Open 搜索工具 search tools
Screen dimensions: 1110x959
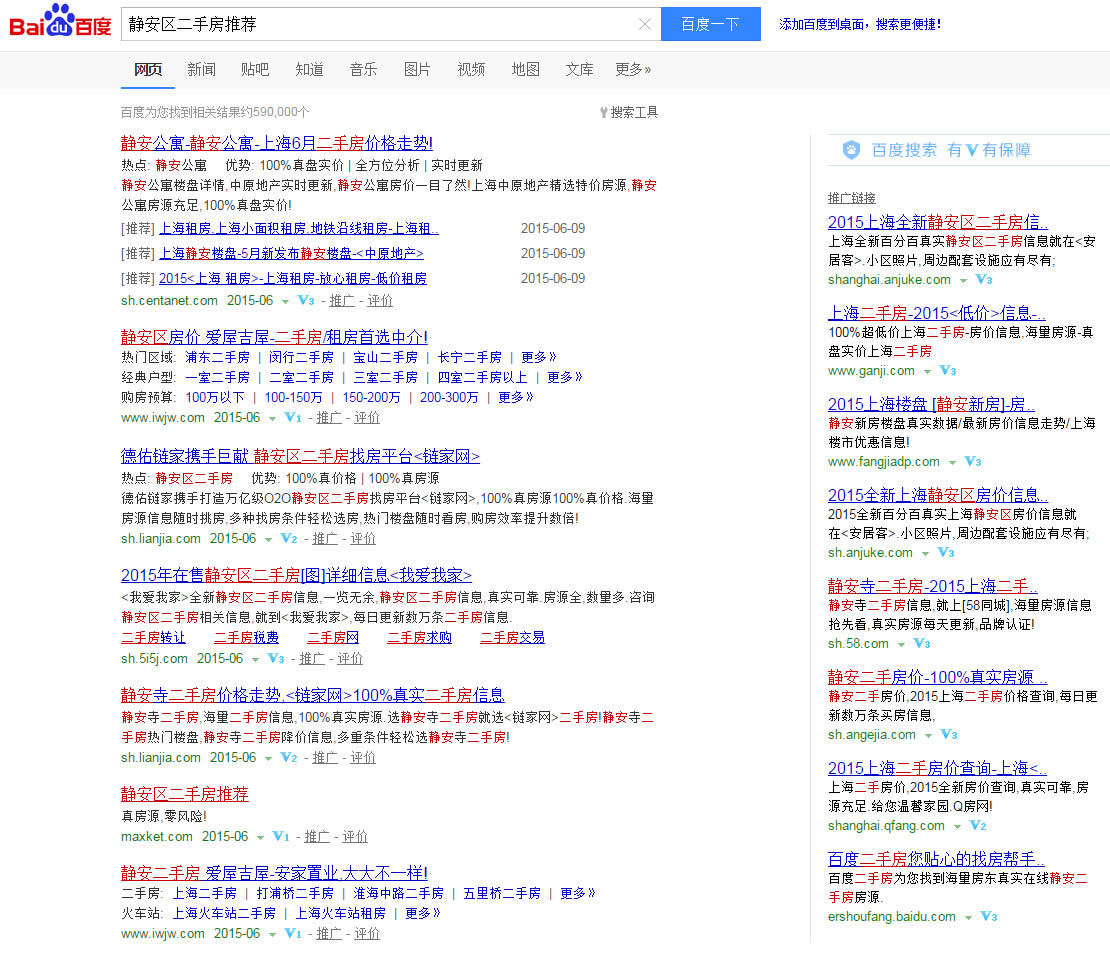pyautogui.click(x=629, y=112)
